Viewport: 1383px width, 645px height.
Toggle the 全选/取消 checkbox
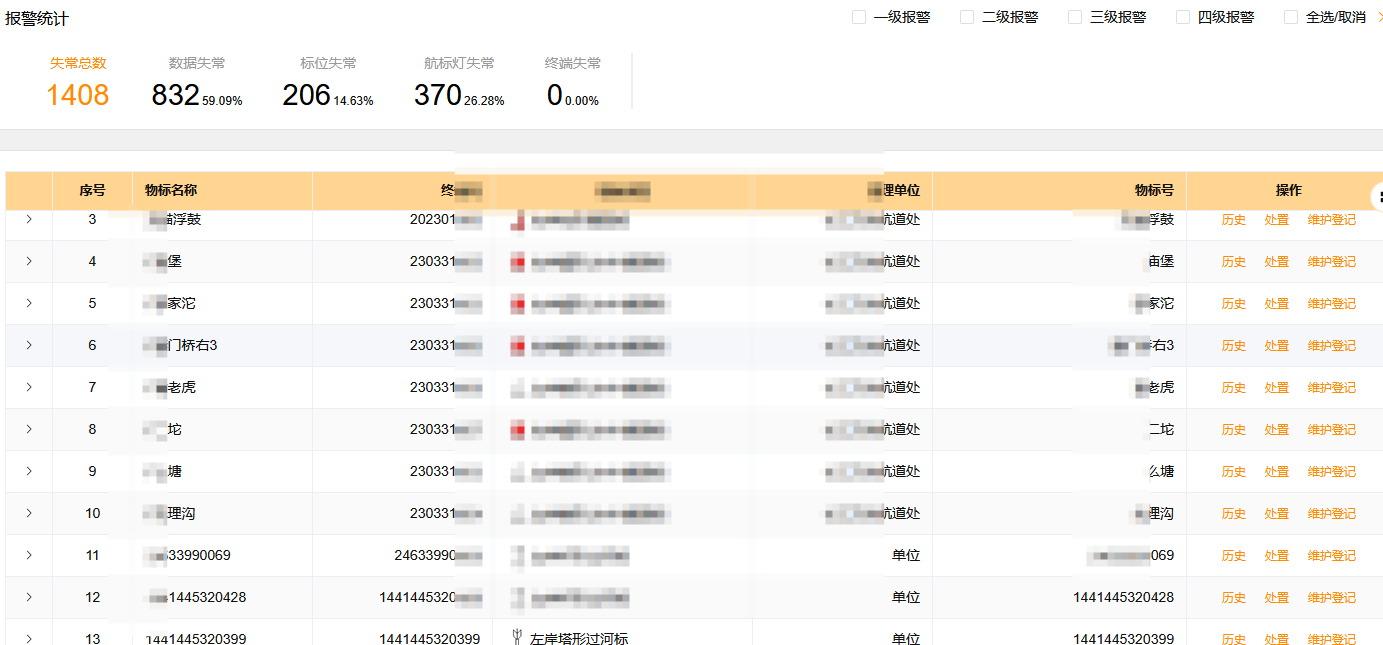click(1291, 17)
